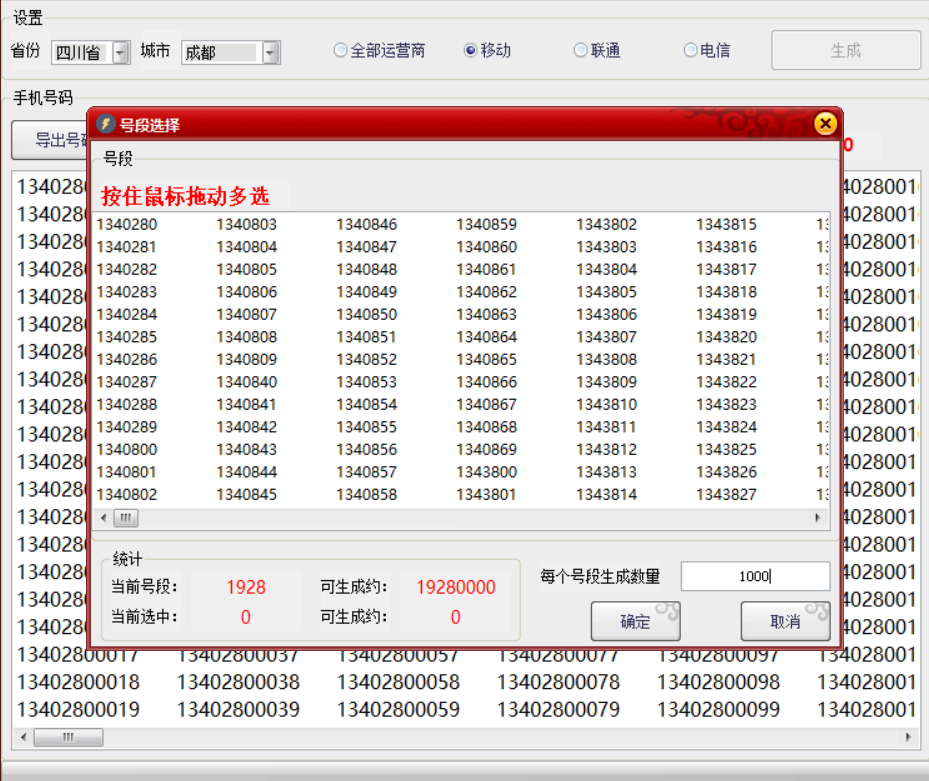Select segment 1340285
Viewport: 929px width, 781px height.
[127, 337]
